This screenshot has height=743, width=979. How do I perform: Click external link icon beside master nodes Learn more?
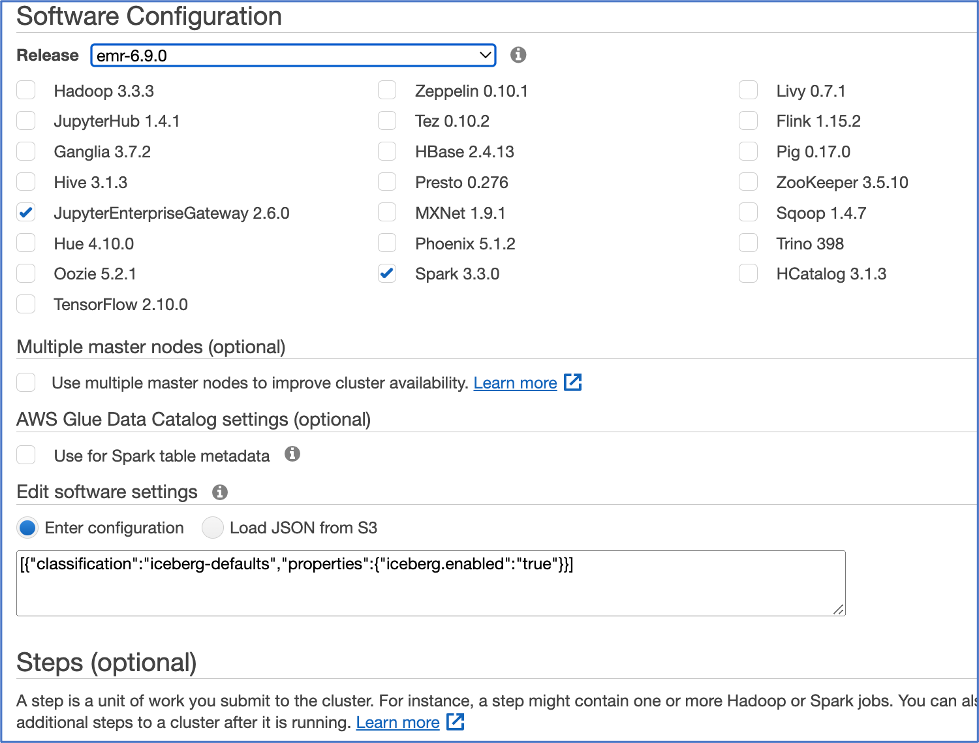573,382
